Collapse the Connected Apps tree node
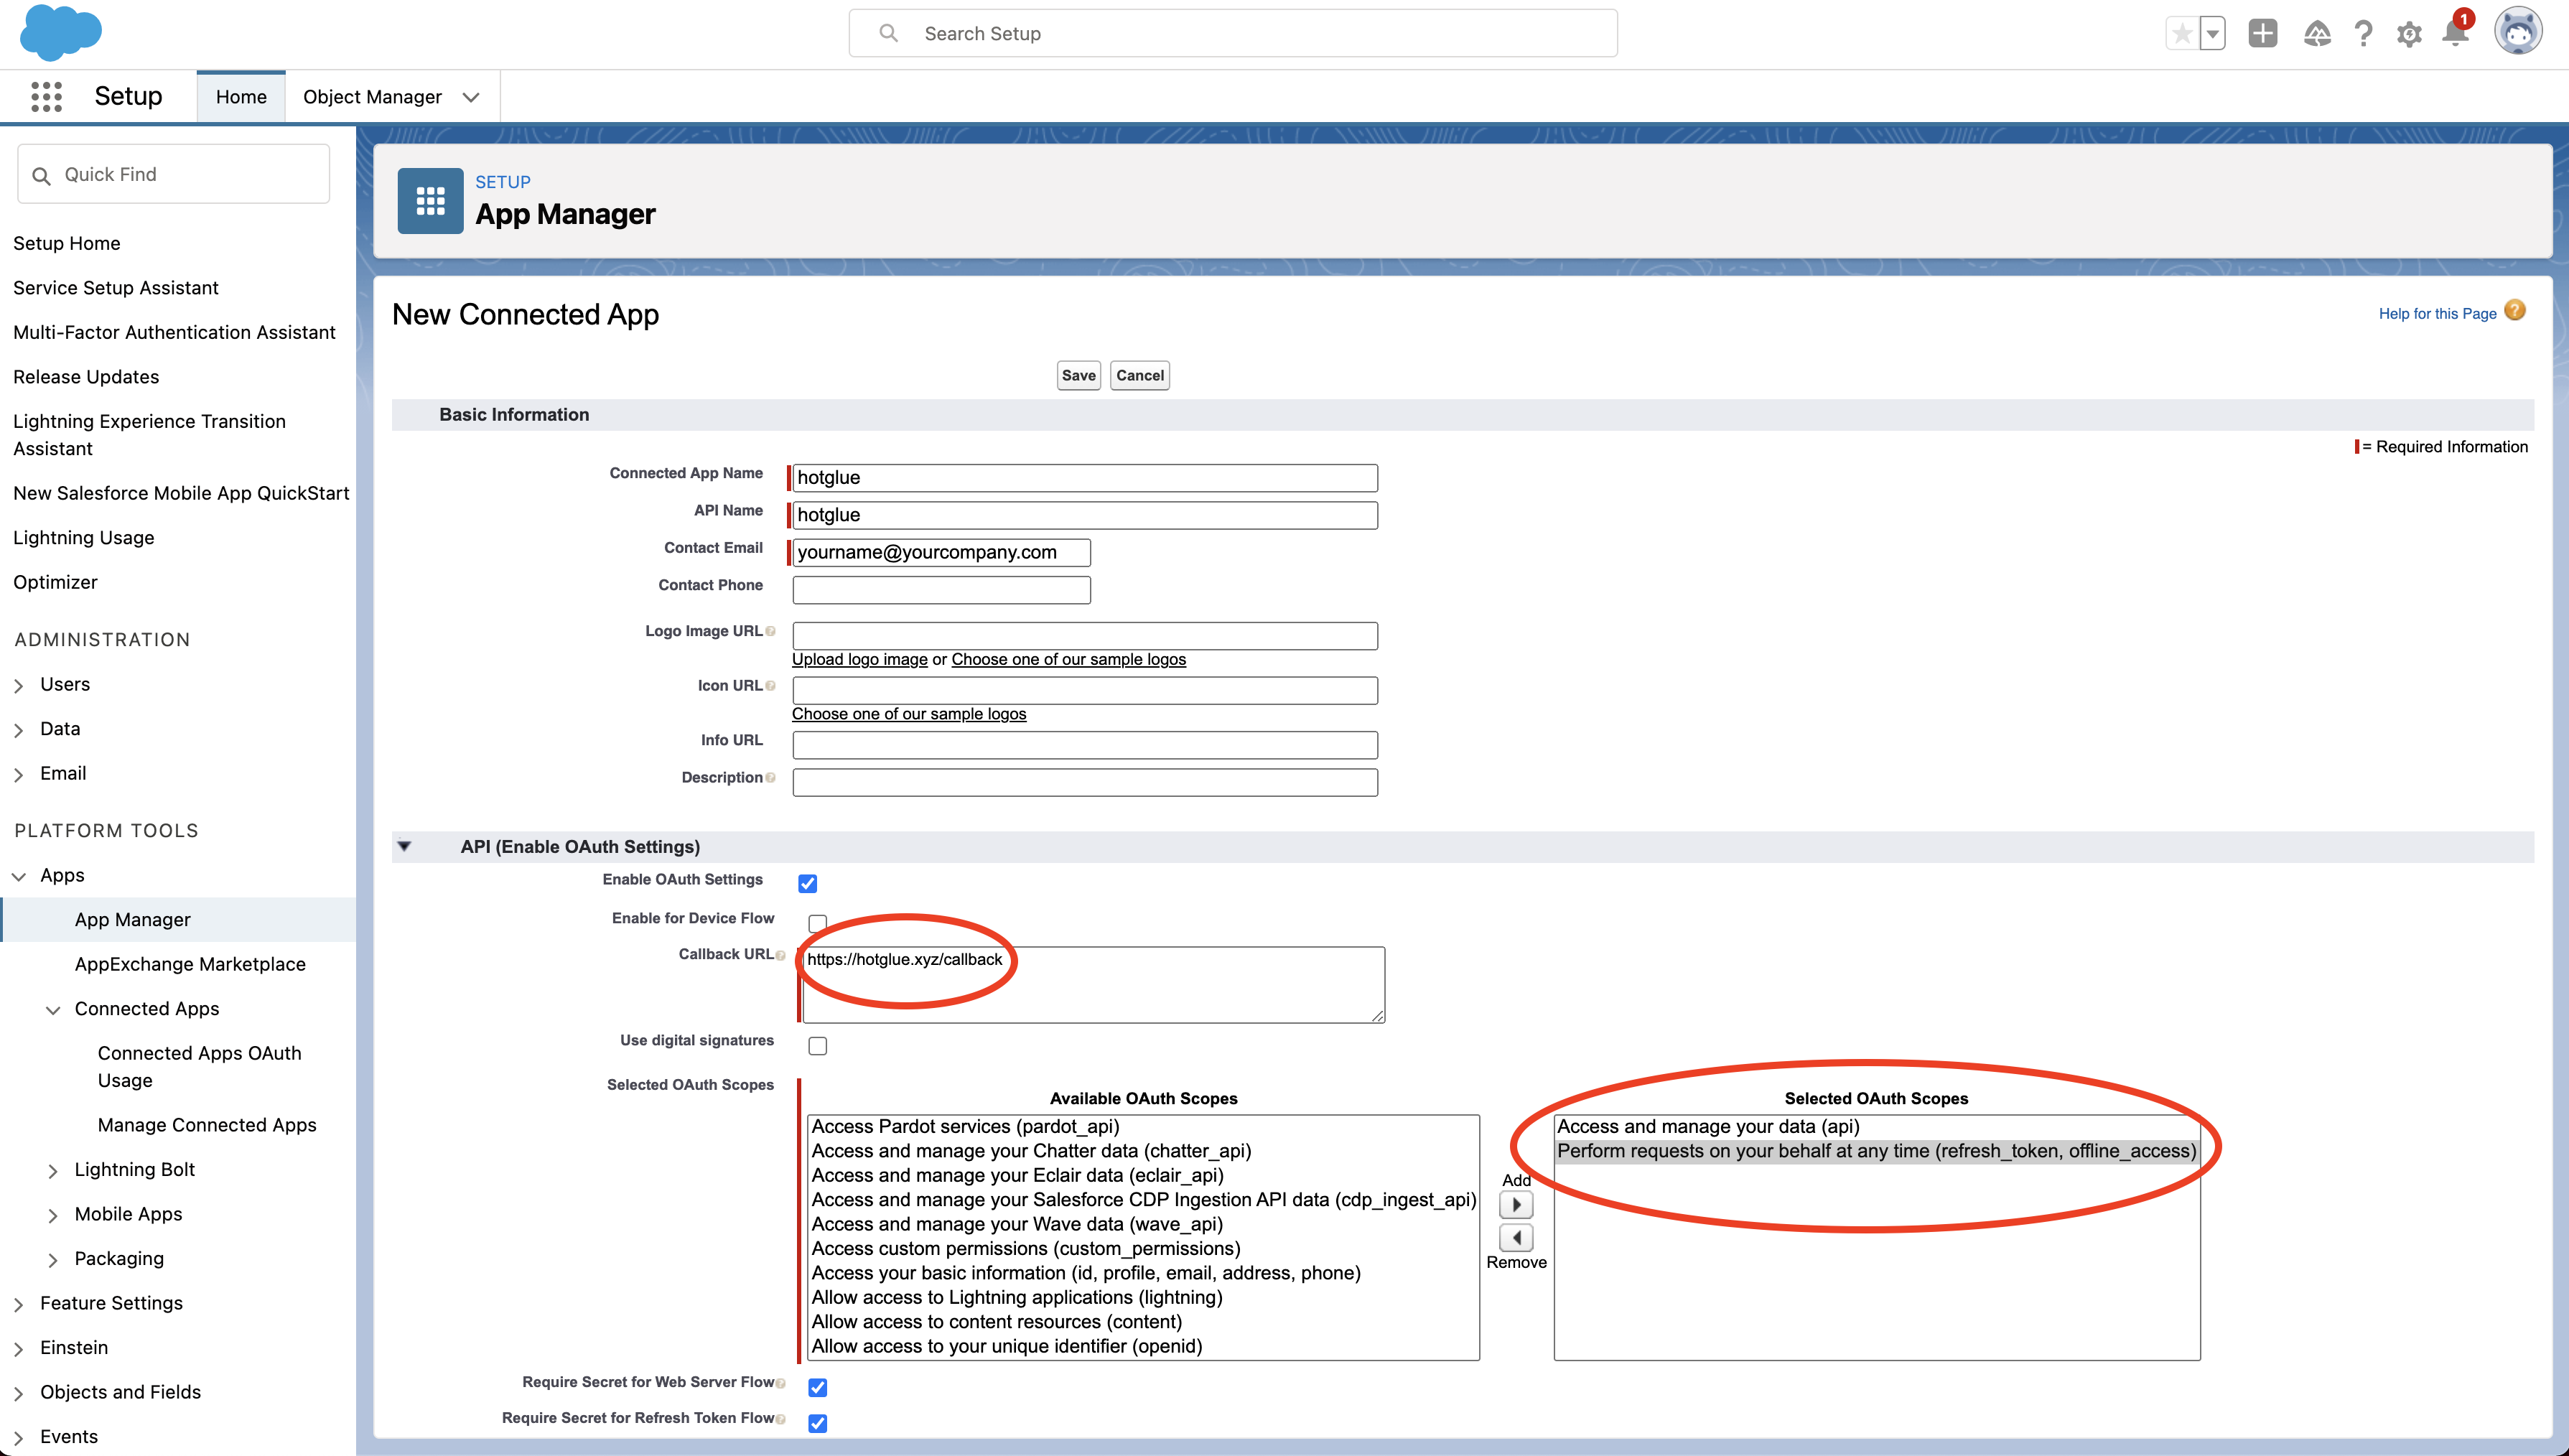The width and height of the screenshot is (2569, 1456). point(53,1010)
